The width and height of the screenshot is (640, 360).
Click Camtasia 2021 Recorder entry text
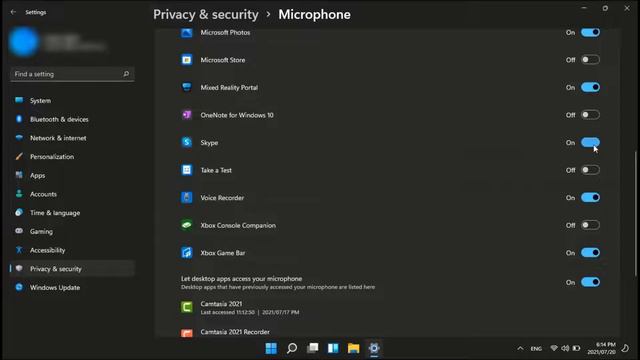(x=235, y=332)
